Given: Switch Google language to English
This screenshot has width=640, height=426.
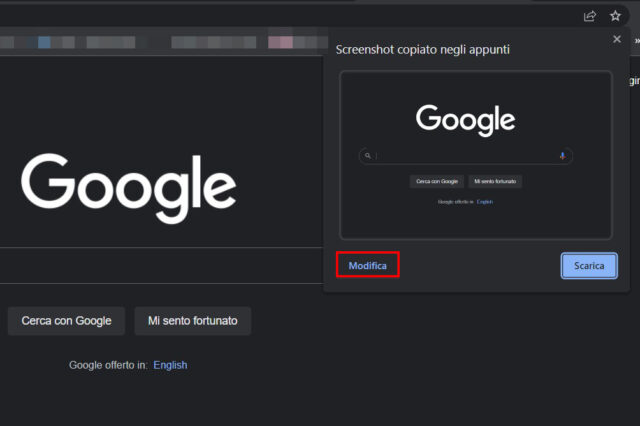Looking at the screenshot, I should (170, 365).
